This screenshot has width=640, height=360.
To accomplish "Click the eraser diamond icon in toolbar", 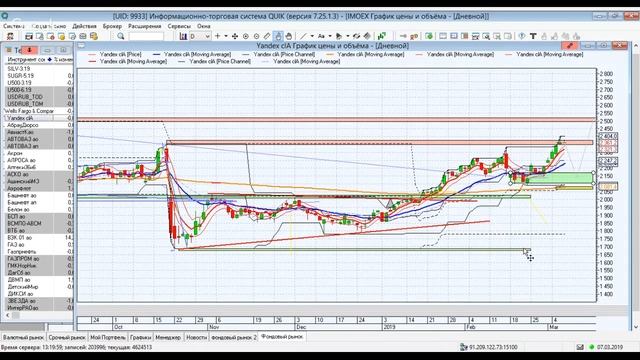I will (367, 36).
